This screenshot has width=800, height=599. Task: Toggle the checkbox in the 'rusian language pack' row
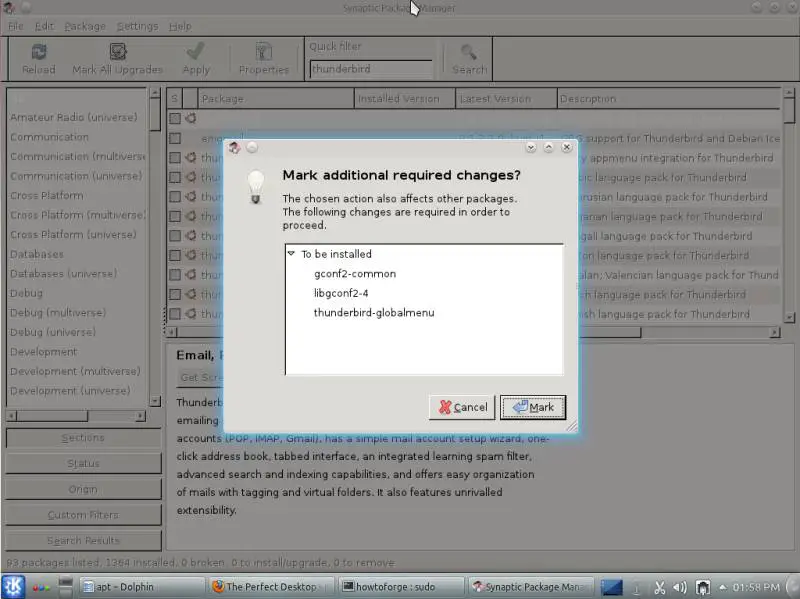click(175, 197)
